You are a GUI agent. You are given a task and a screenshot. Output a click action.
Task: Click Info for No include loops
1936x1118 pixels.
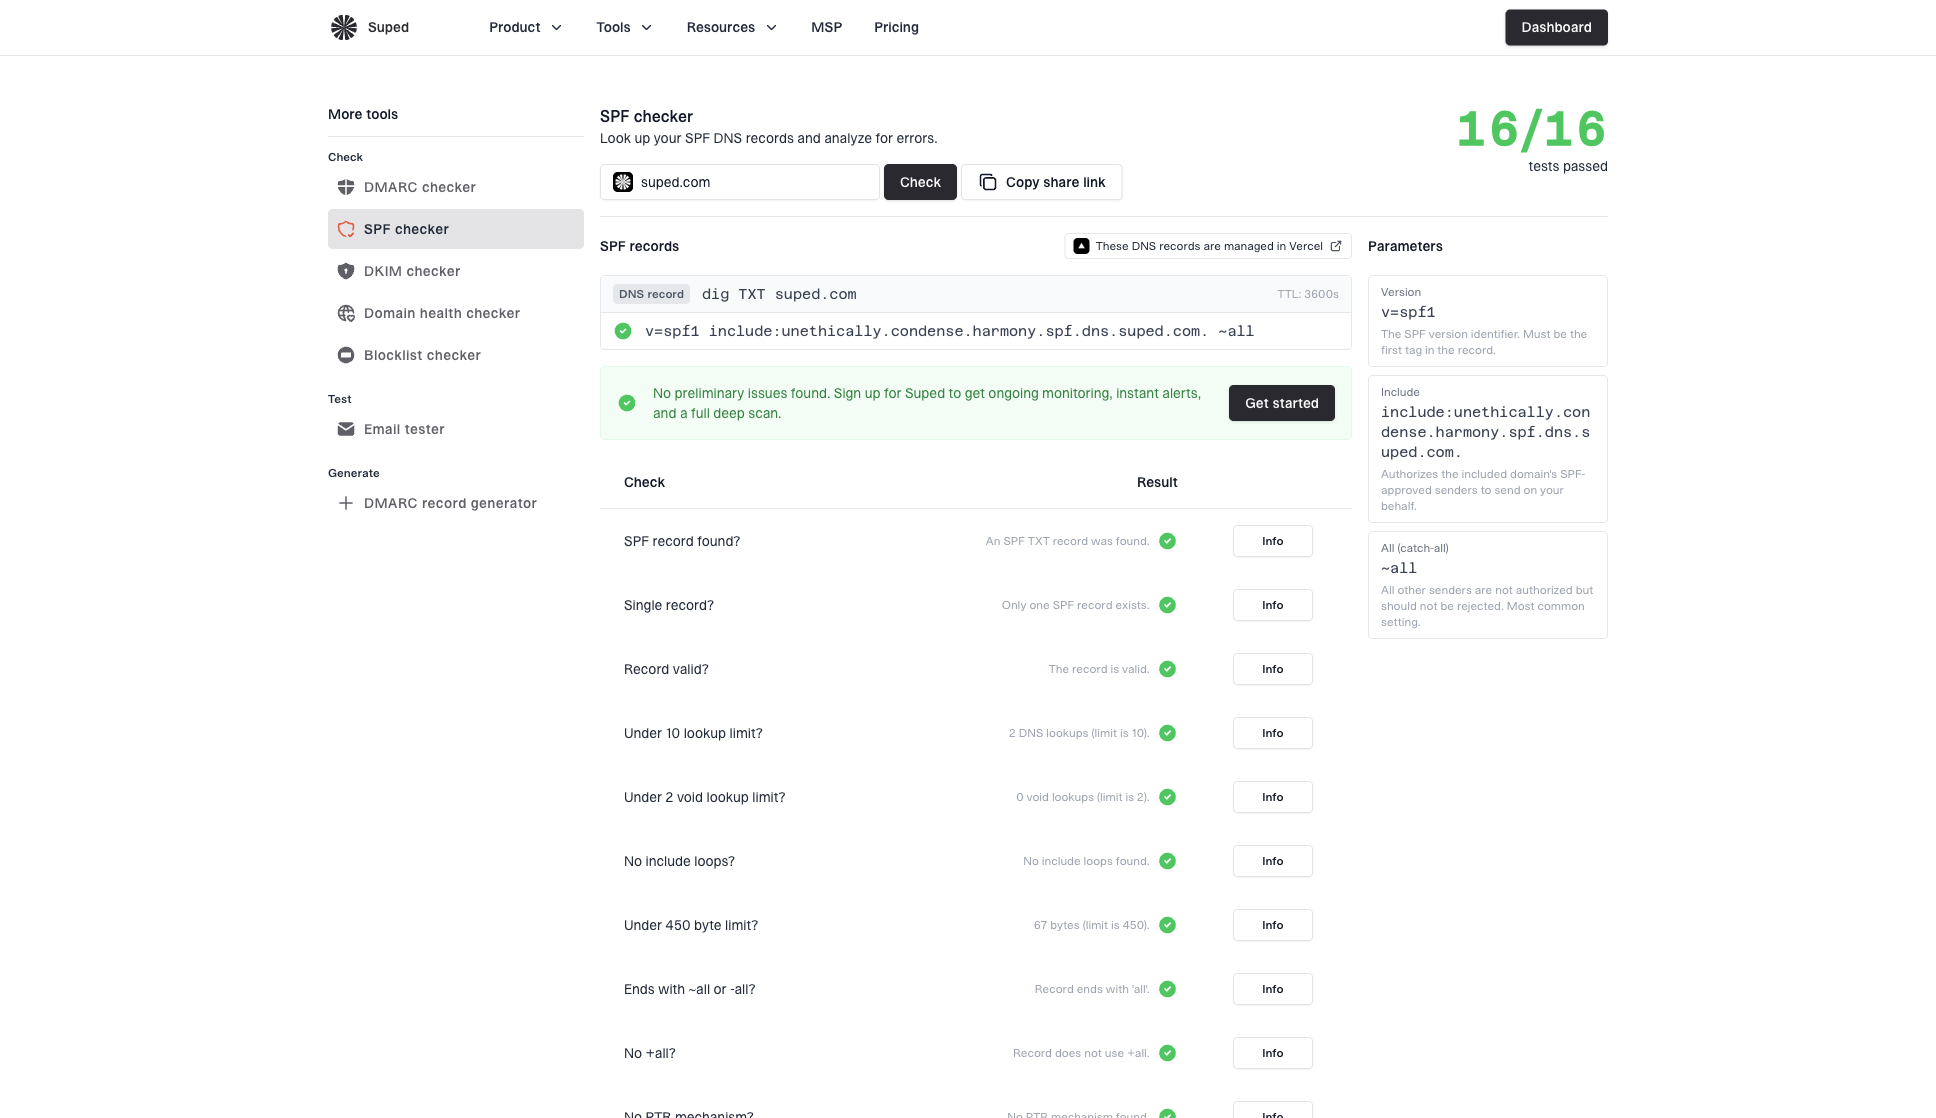tap(1273, 861)
